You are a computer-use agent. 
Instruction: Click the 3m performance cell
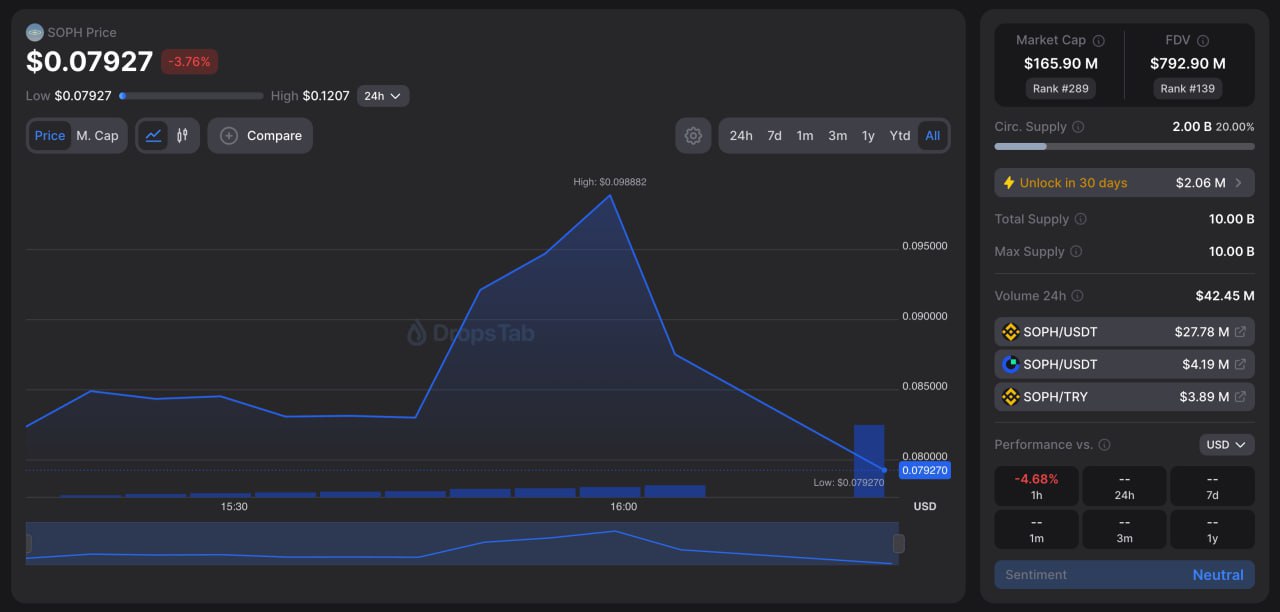(x=1124, y=529)
